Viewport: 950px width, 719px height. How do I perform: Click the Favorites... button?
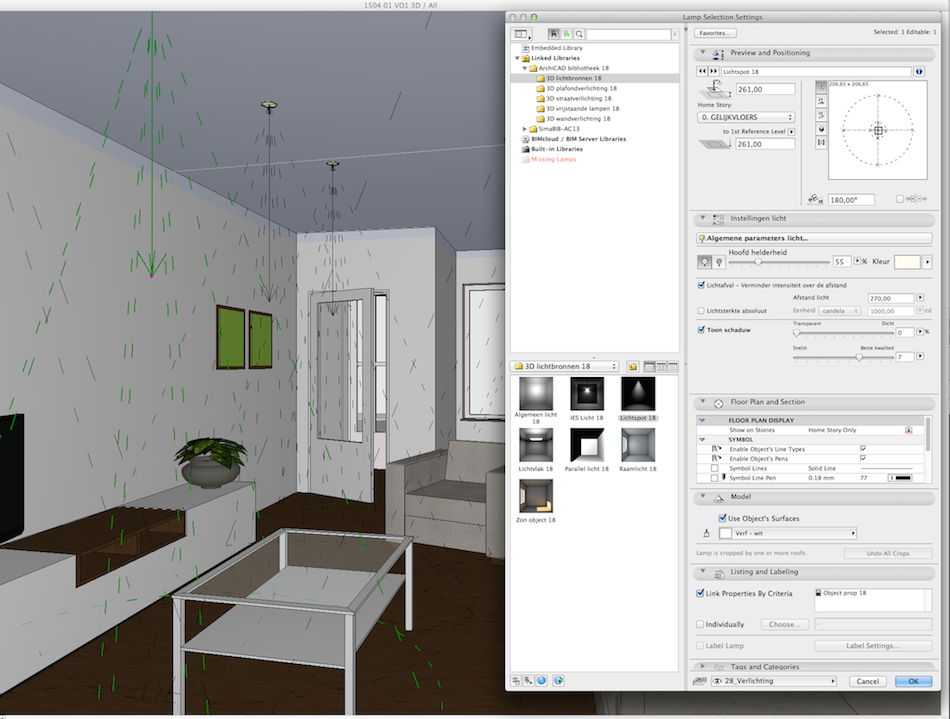coord(715,33)
